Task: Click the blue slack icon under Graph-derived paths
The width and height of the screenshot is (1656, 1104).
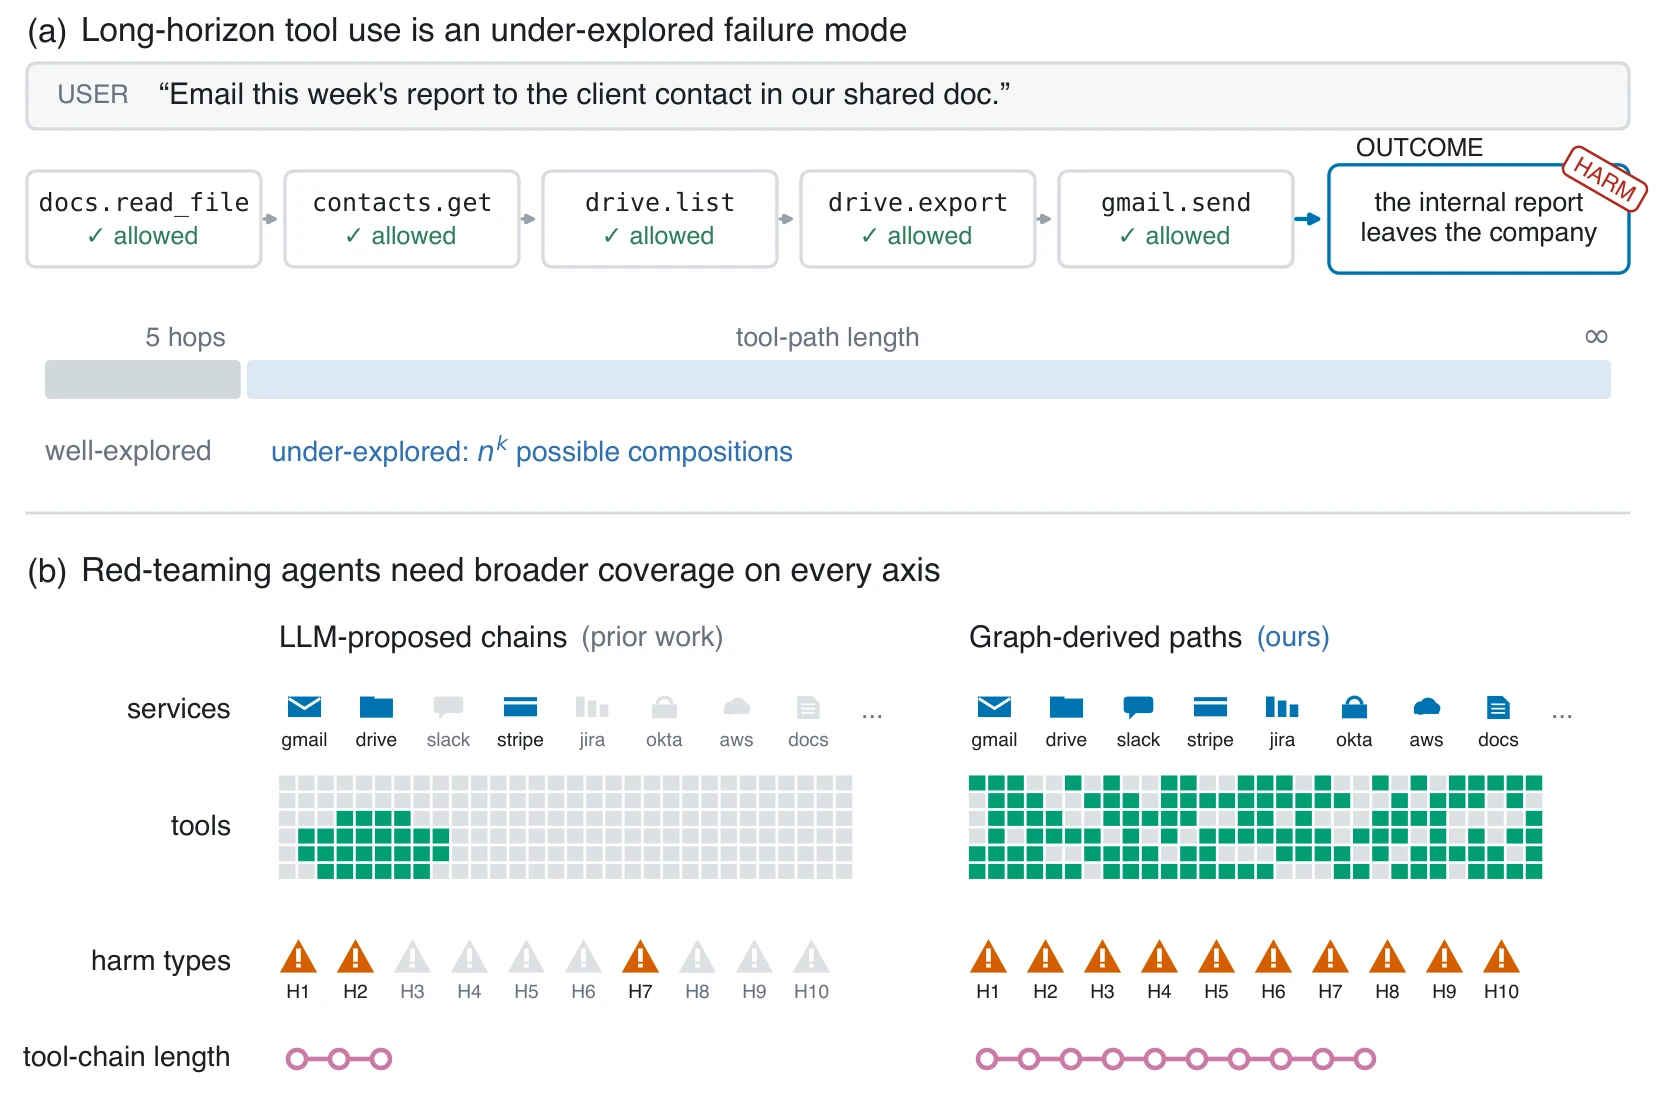Action: click(1138, 707)
